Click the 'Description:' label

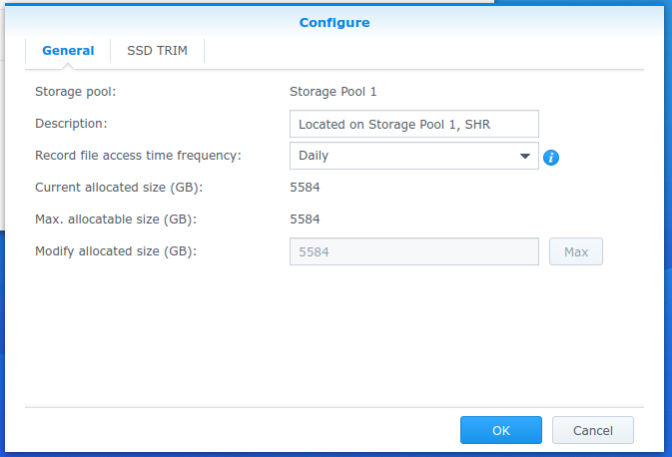click(71, 123)
